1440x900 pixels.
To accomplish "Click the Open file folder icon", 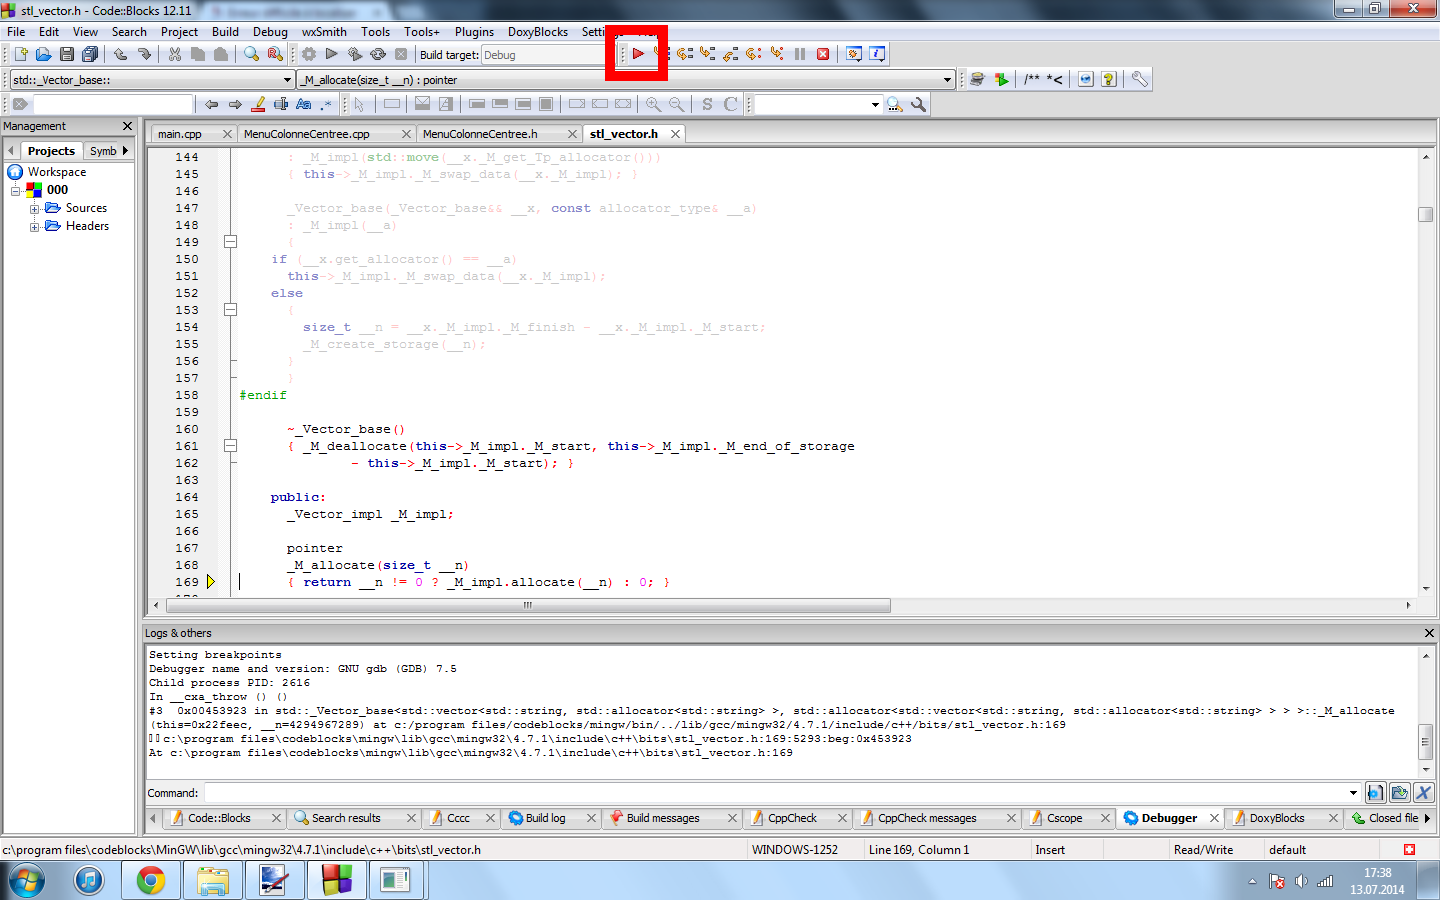I will point(43,54).
